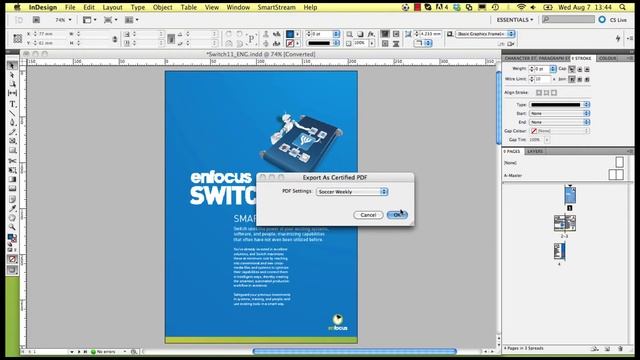Click the Quick Apply lightning icon
The width and height of the screenshot is (640, 360).
(618, 38)
